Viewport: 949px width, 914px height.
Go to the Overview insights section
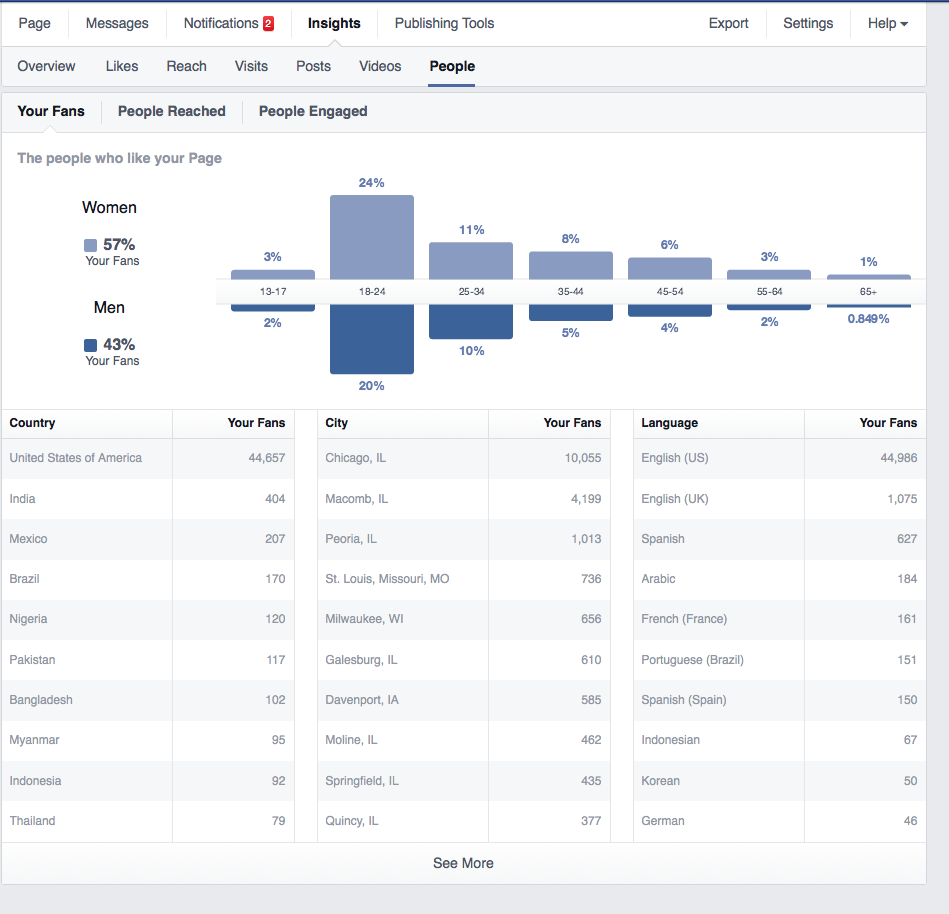pyautogui.click(x=46, y=66)
